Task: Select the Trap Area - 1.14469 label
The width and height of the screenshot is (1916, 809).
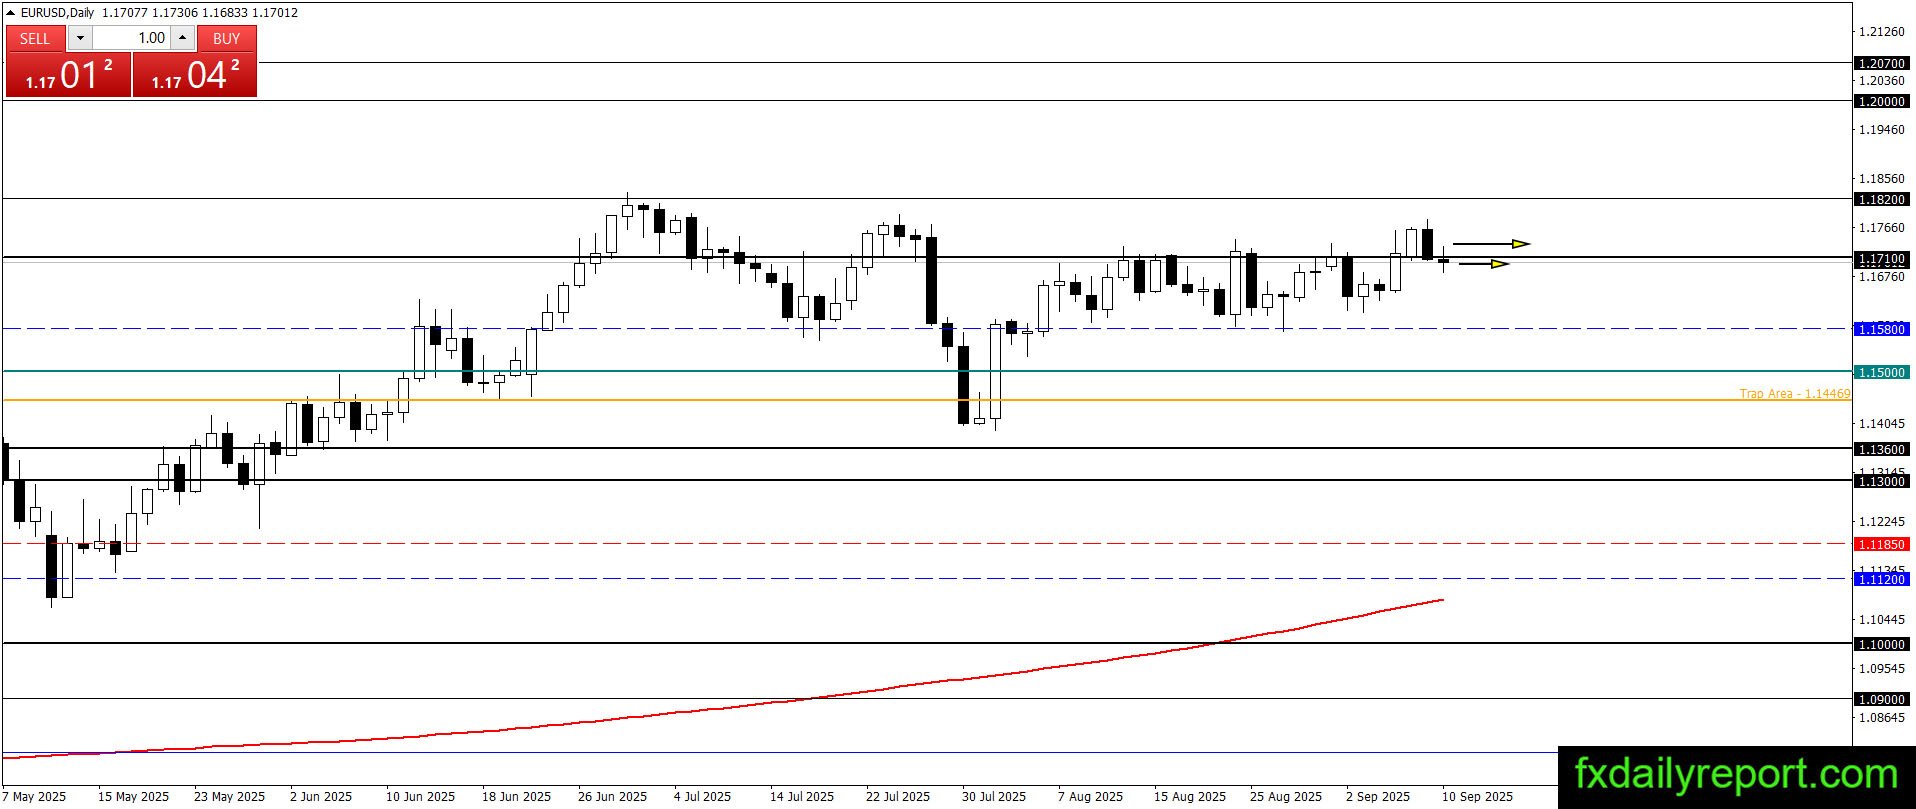Action: pyautogui.click(x=1795, y=394)
